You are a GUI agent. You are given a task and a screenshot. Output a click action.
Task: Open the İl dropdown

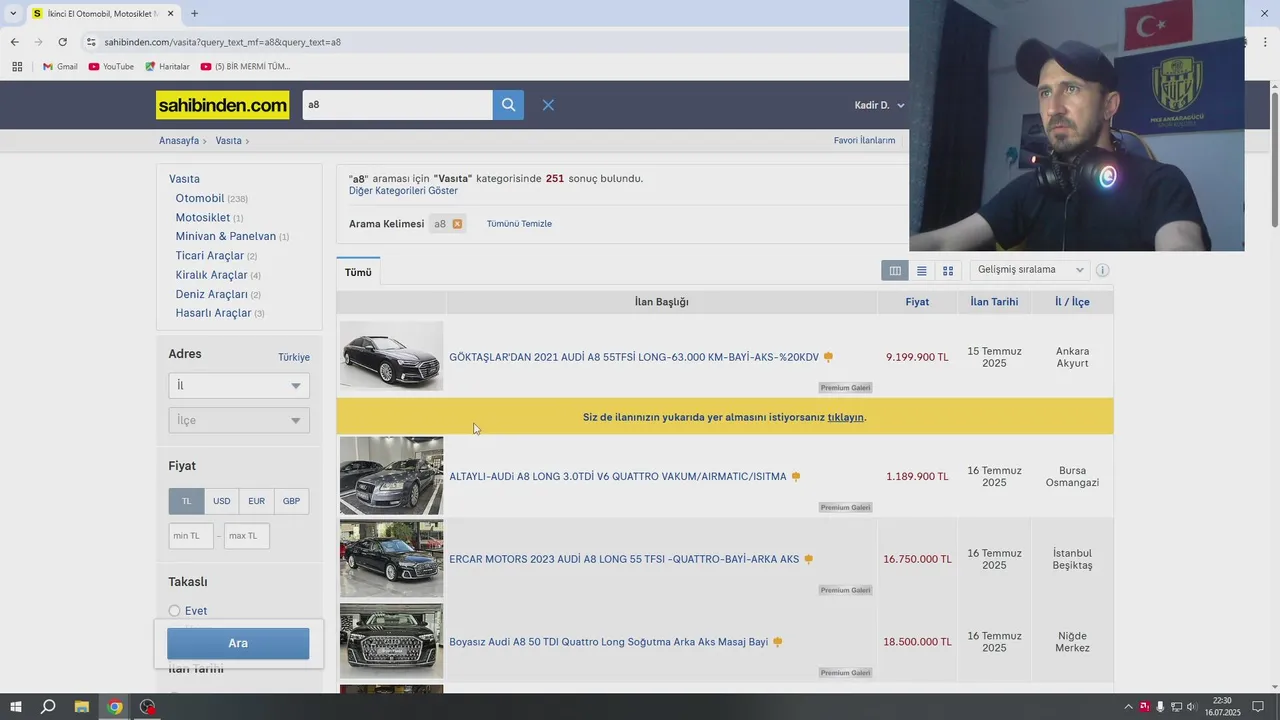[239, 386]
